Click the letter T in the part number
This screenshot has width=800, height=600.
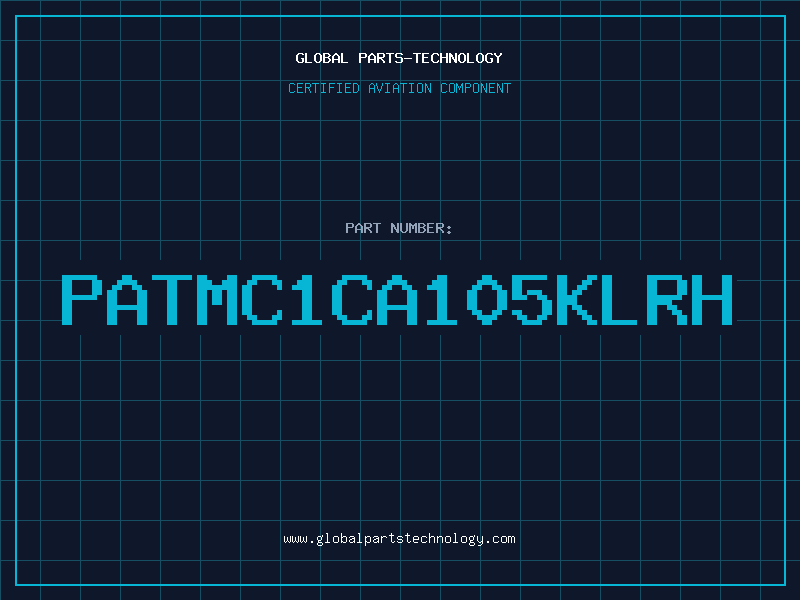point(172,300)
